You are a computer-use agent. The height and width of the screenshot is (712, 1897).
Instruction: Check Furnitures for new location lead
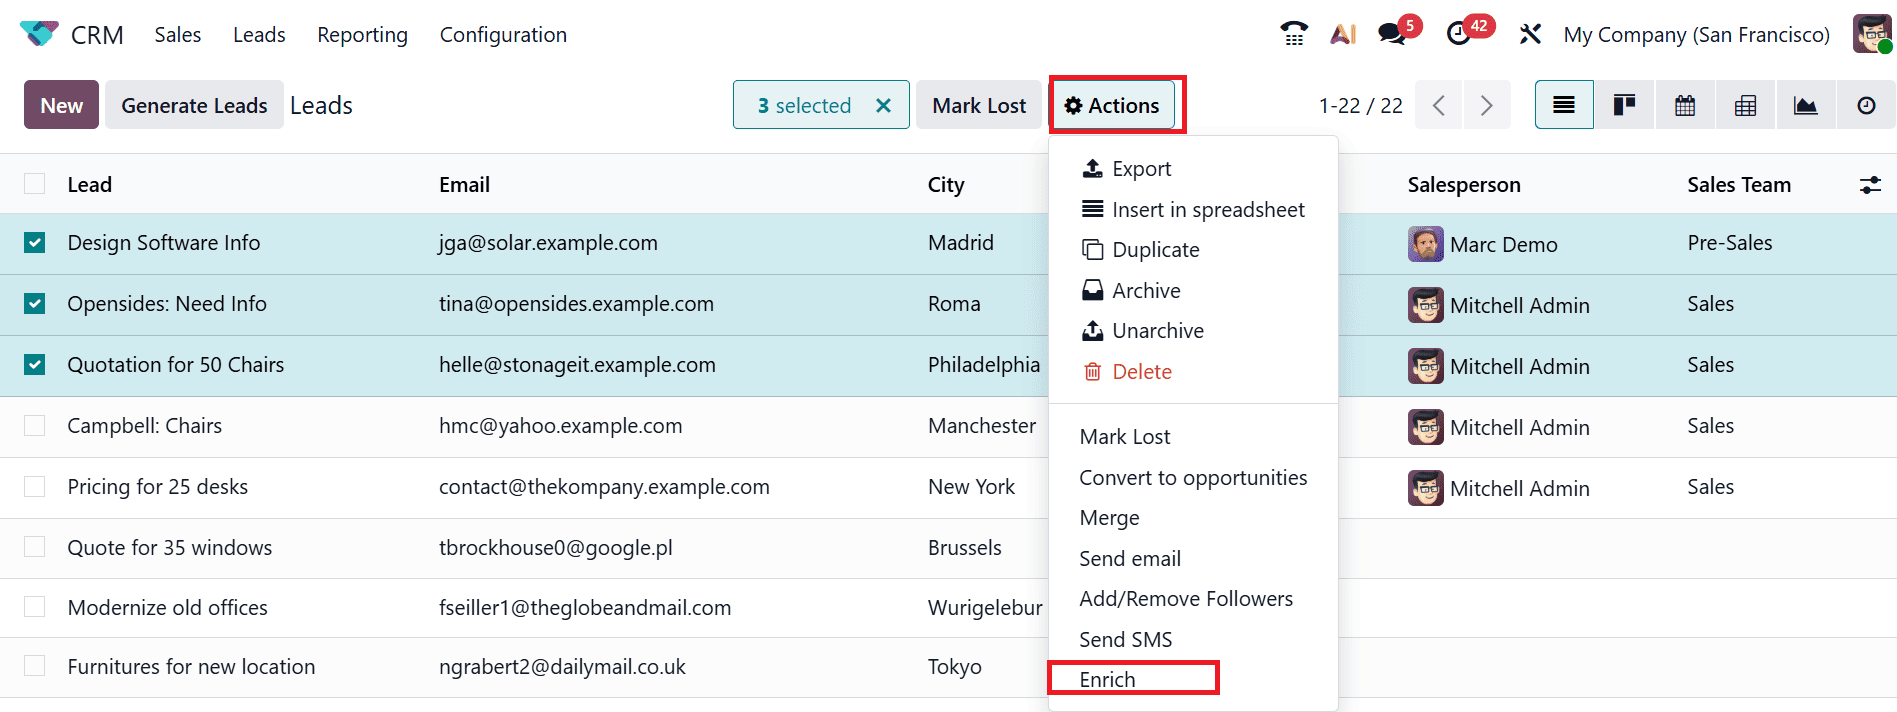(35, 666)
